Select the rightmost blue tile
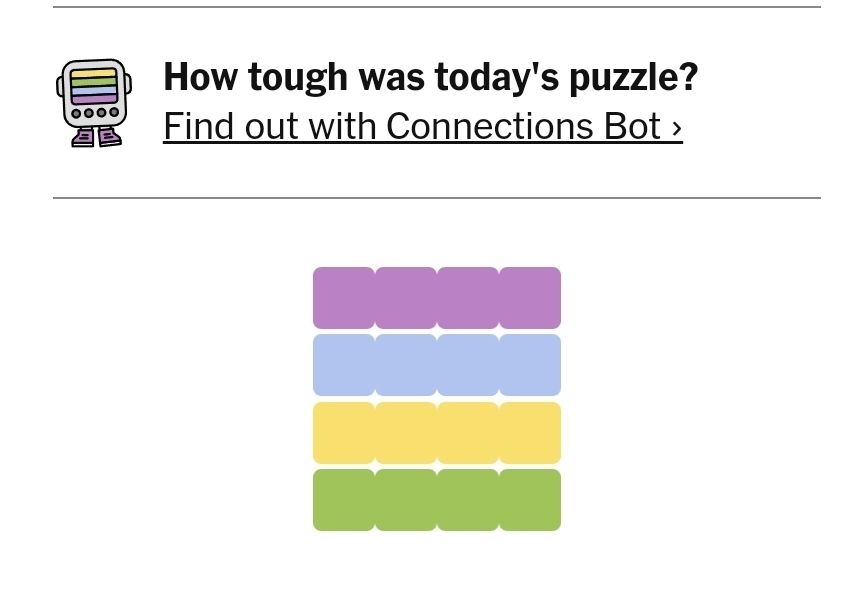This screenshot has height=601, width=847. (x=529, y=364)
